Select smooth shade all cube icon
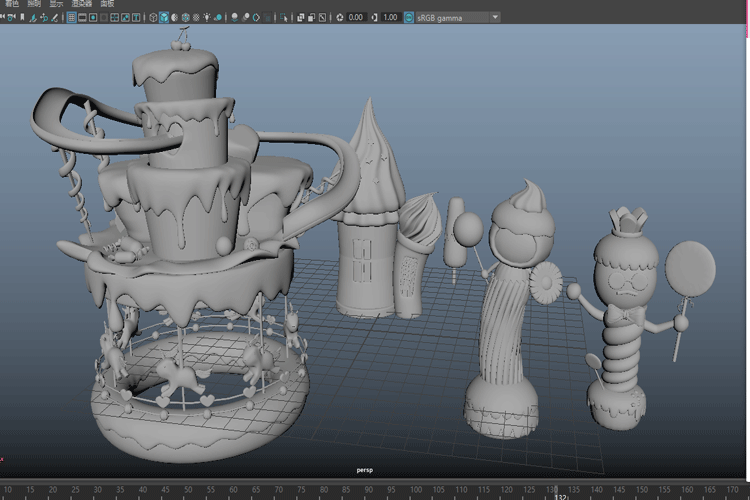Screen dimensions: 750x500 point(164,17)
